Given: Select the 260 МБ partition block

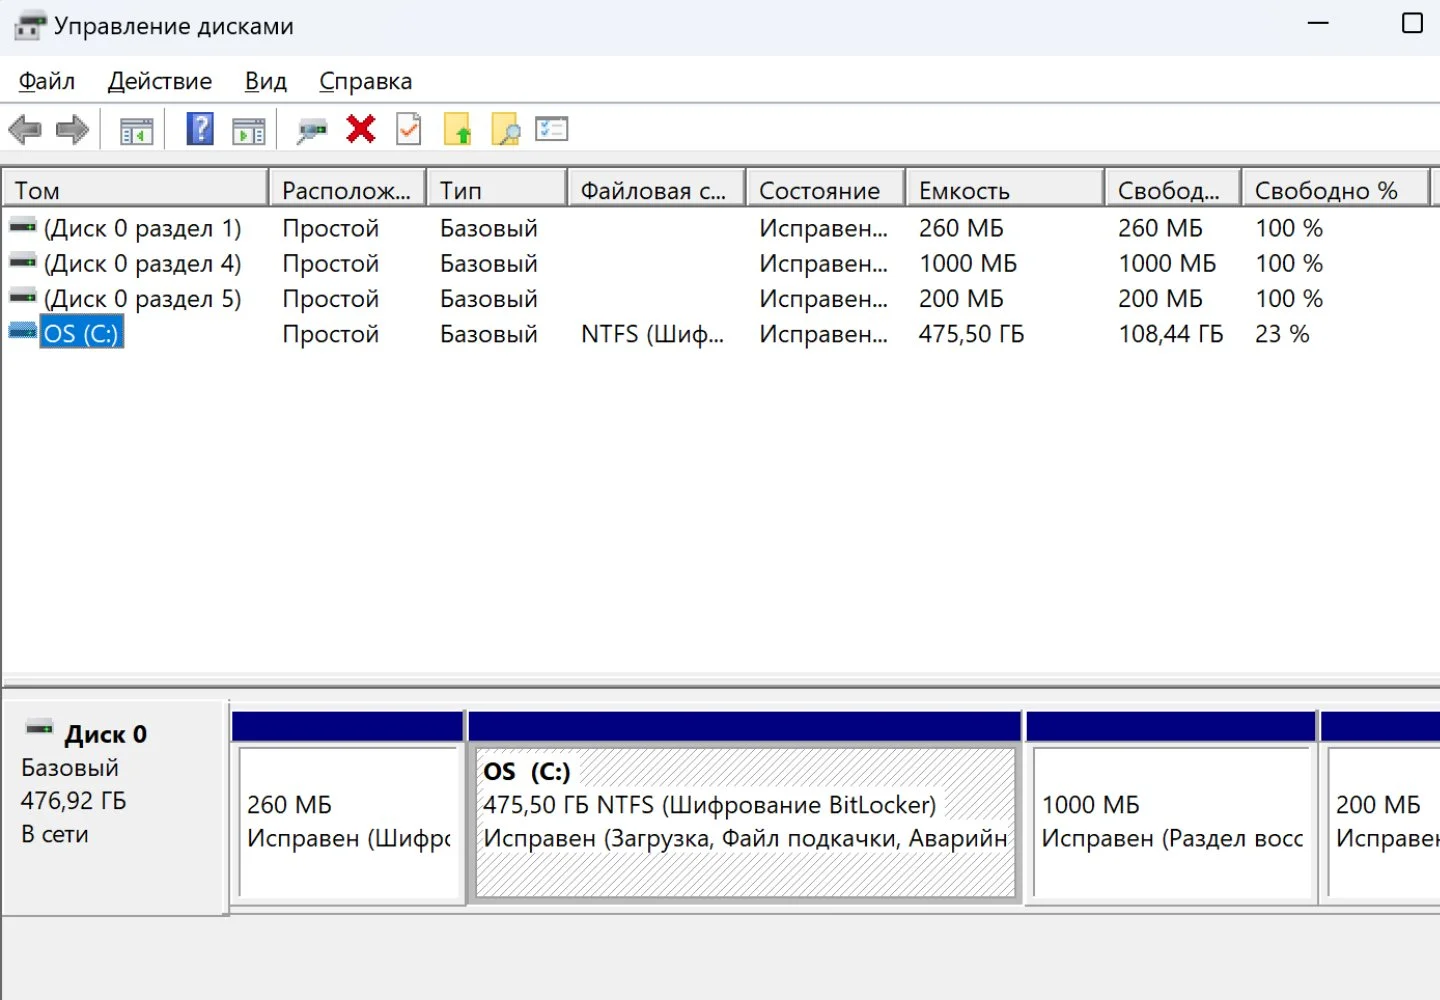Looking at the screenshot, I should click(x=349, y=822).
